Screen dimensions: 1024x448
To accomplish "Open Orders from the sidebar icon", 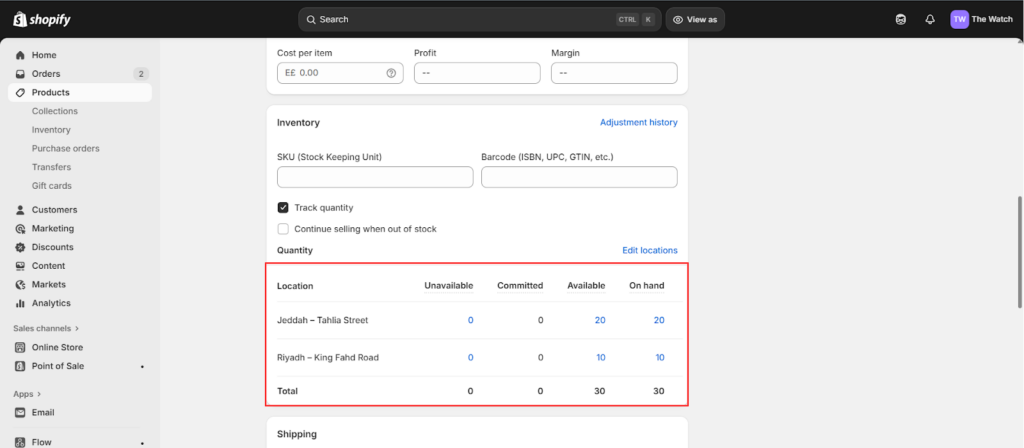I will [x=20, y=74].
